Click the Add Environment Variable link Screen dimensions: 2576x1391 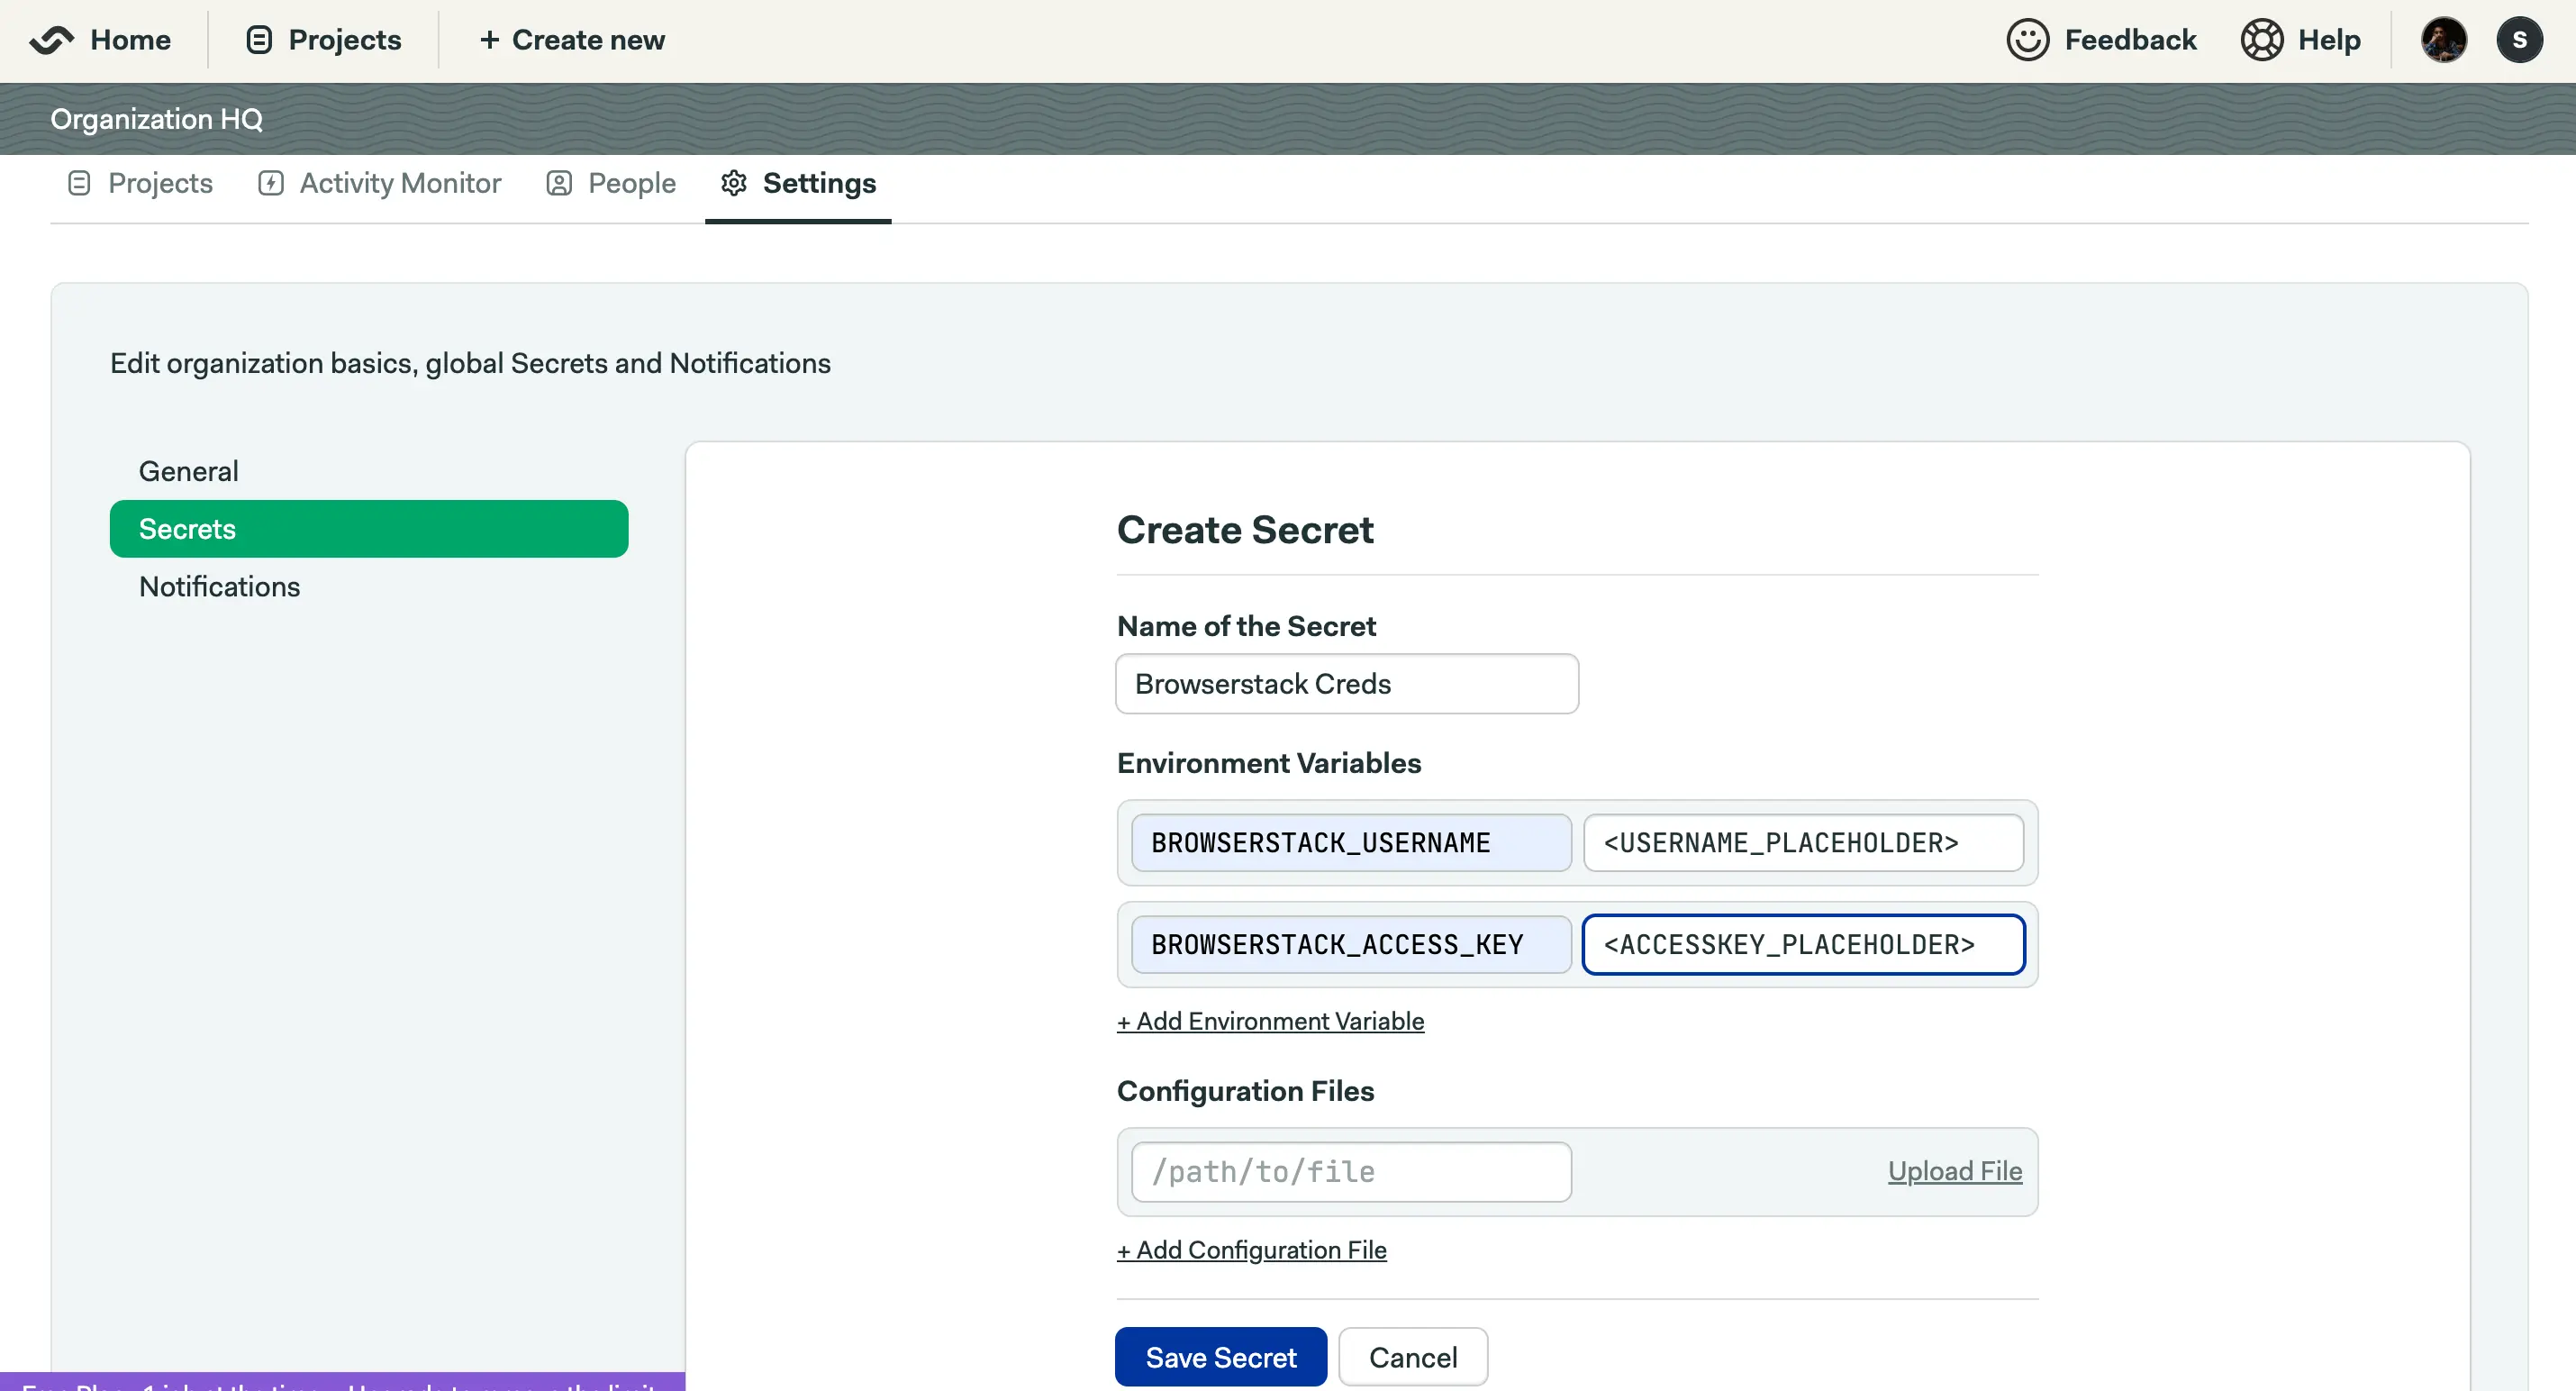pos(1270,1021)
